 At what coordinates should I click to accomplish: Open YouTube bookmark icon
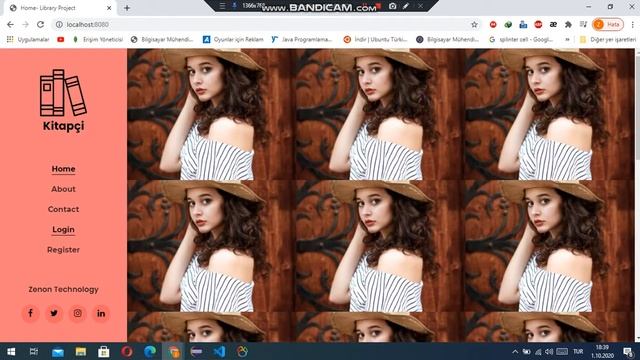pos(61,40)
